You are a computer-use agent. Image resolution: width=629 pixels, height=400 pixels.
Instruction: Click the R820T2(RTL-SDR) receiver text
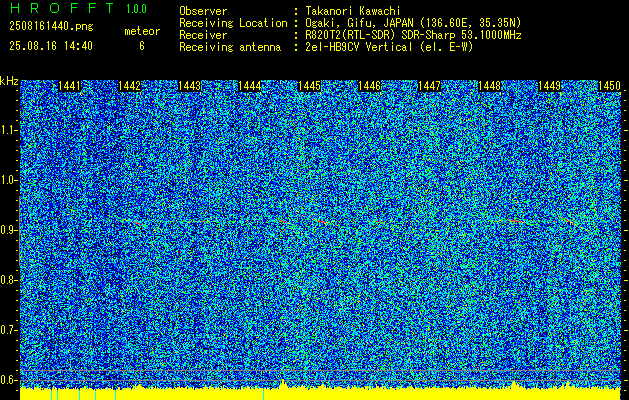pos(413,35)
